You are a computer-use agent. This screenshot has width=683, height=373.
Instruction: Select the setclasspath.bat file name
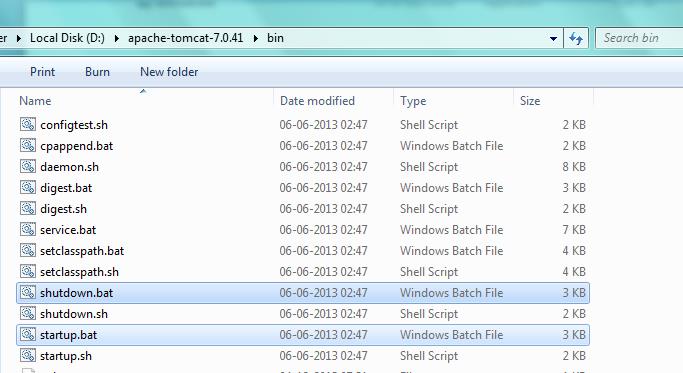pyautogui.click(x=82, y=251)
